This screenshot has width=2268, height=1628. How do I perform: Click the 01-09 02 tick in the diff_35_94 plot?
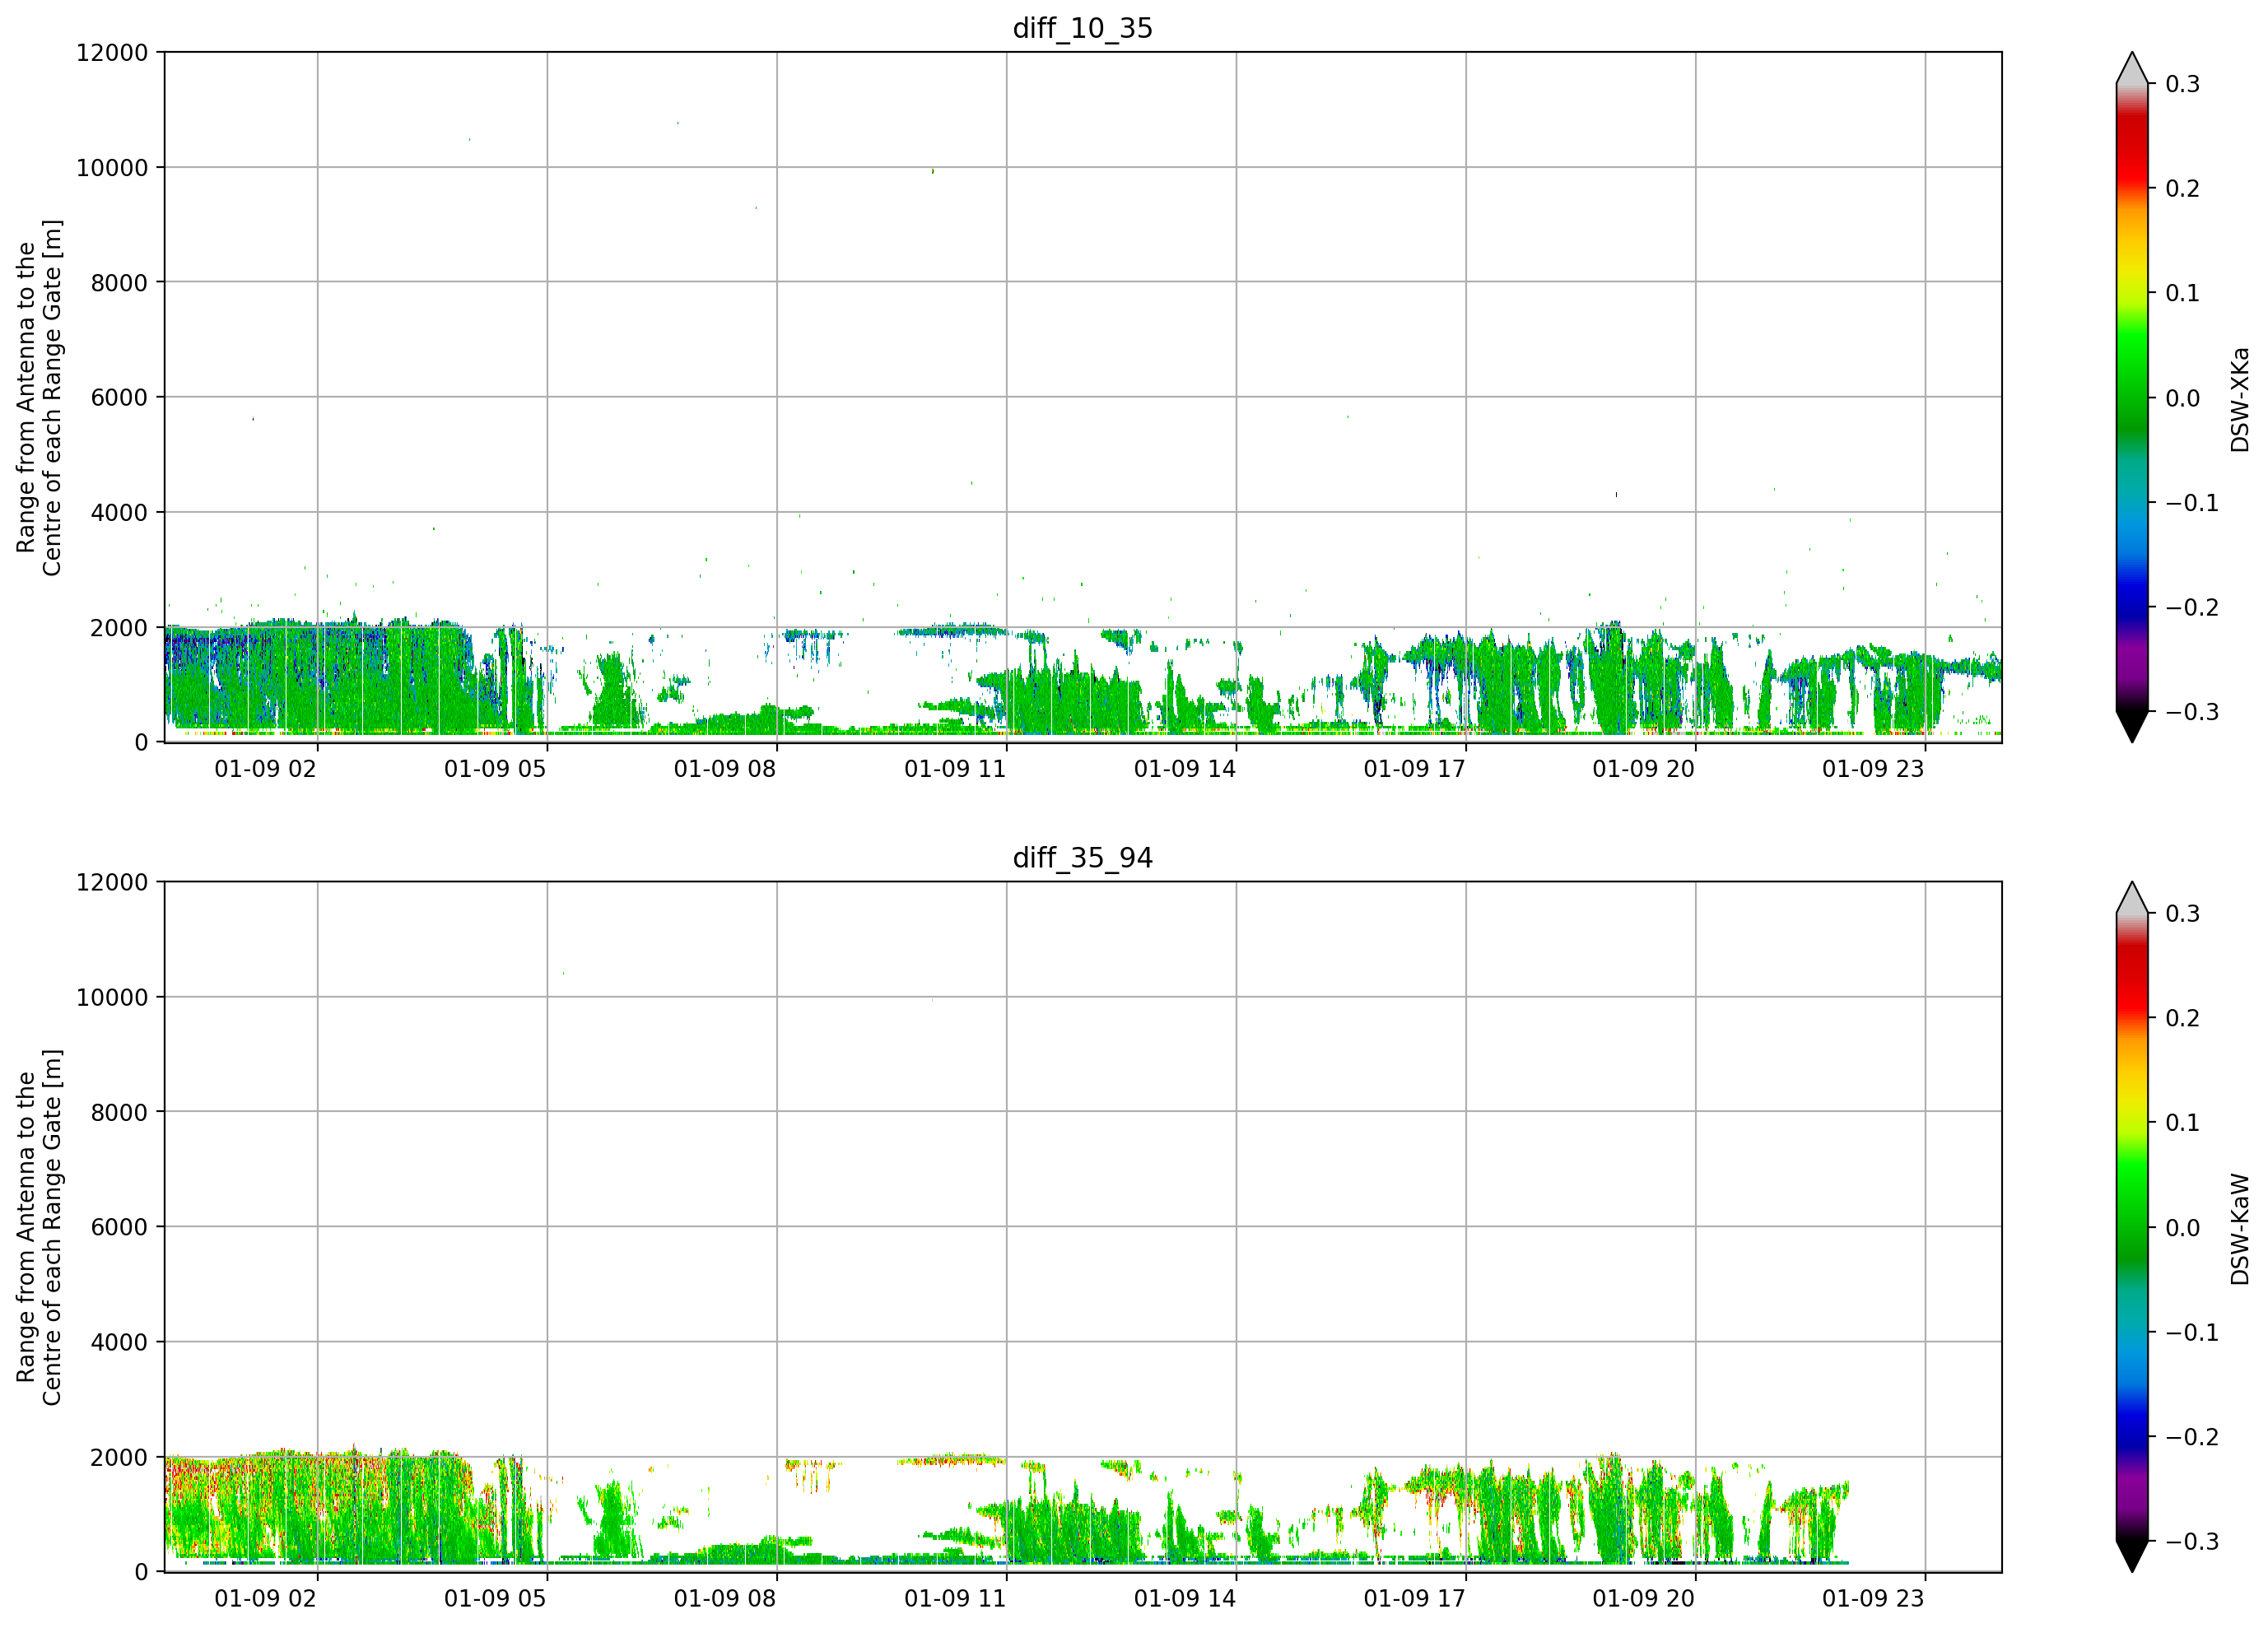tap(265, 1599)
